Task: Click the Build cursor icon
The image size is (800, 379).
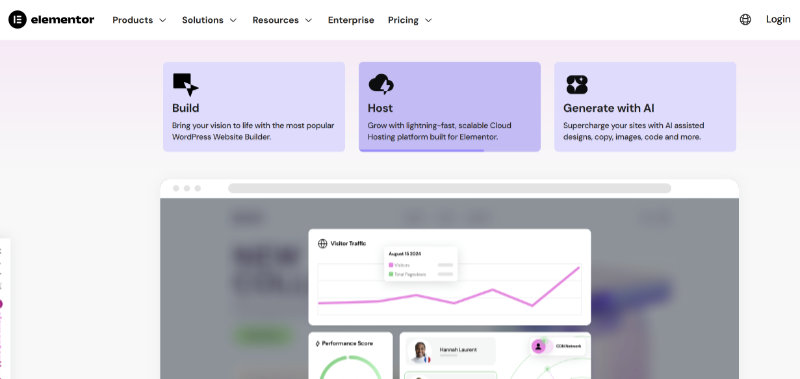Action: click(x=185, y=85)
